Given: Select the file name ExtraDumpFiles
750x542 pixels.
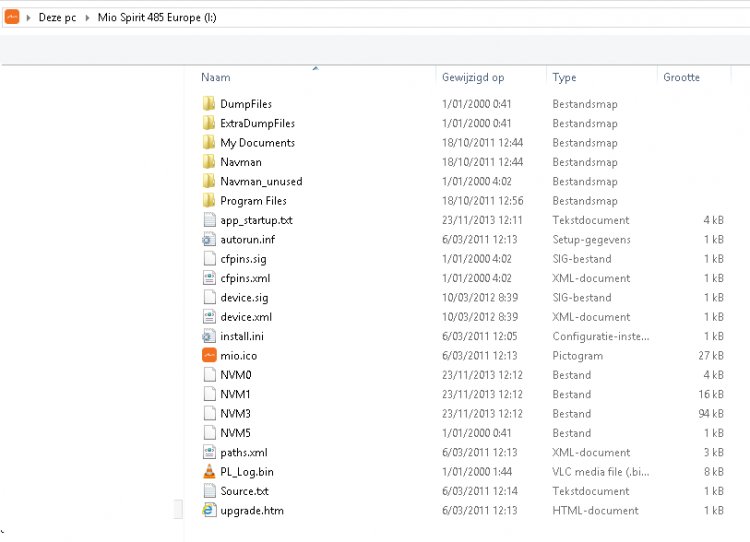Looking at the screenshot, I should (257, 123).
